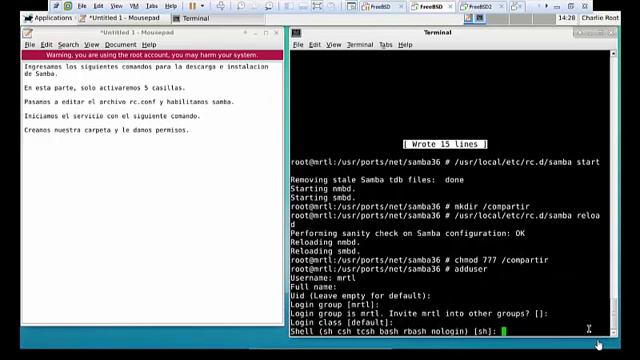Click first workspace switcher icon
The width and height of the screenshot is (640, 360).
(x=469, y=18)
